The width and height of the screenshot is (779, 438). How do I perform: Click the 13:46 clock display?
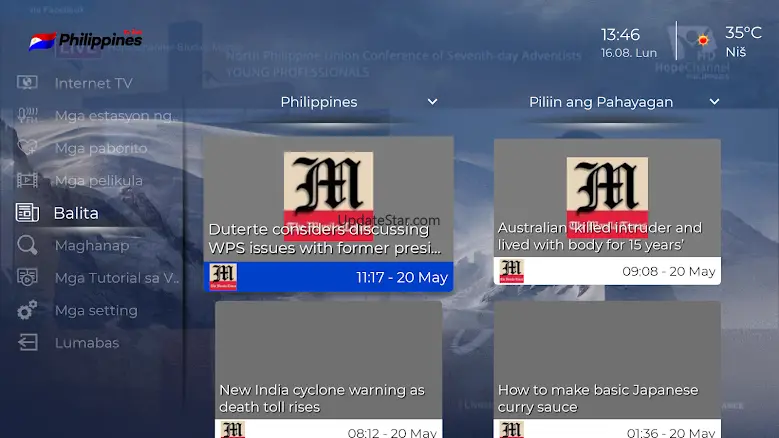pos(620,35)
